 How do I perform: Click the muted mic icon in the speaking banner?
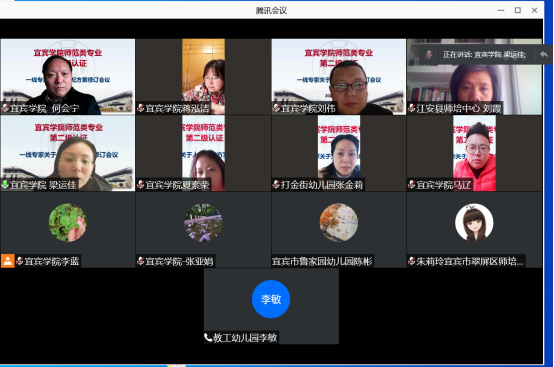429,54
